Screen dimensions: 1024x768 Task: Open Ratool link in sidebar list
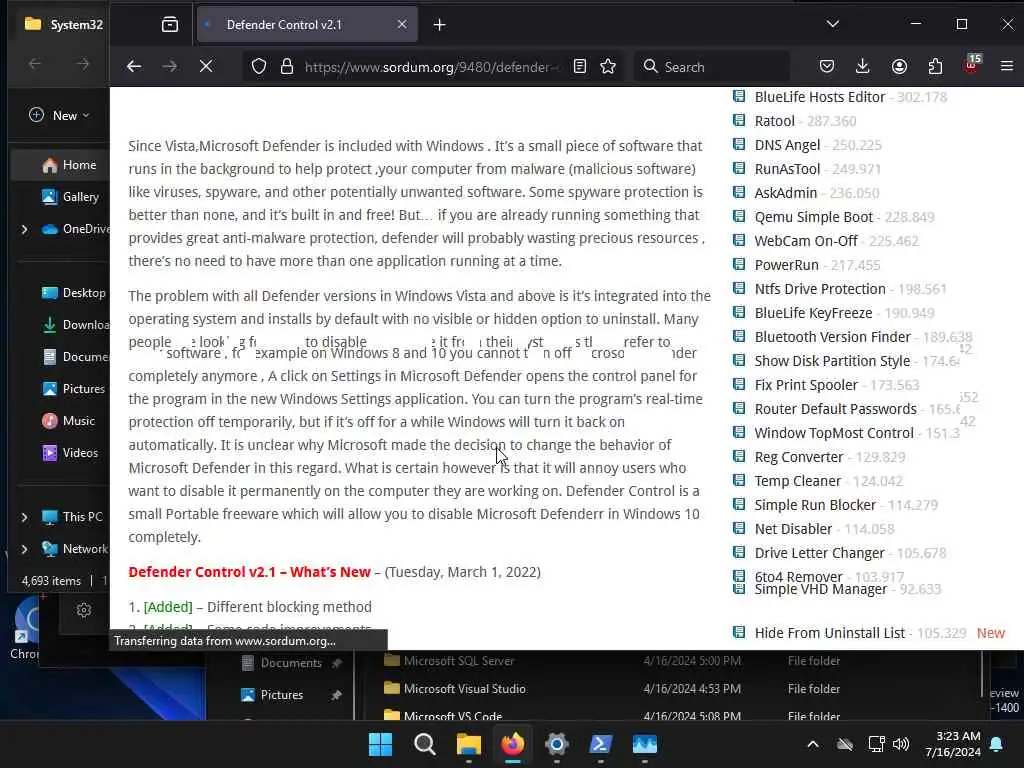(x=775, y=121)
